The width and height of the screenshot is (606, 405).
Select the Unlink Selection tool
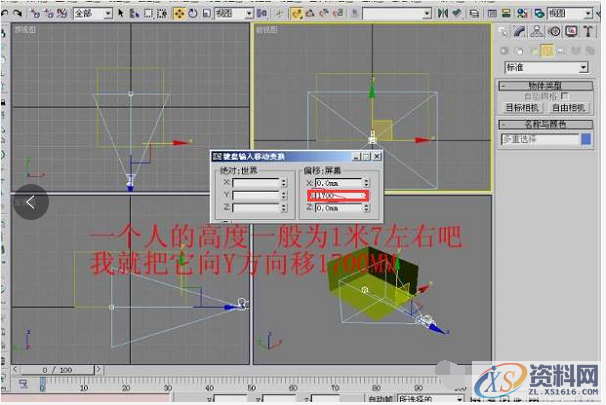49,14
